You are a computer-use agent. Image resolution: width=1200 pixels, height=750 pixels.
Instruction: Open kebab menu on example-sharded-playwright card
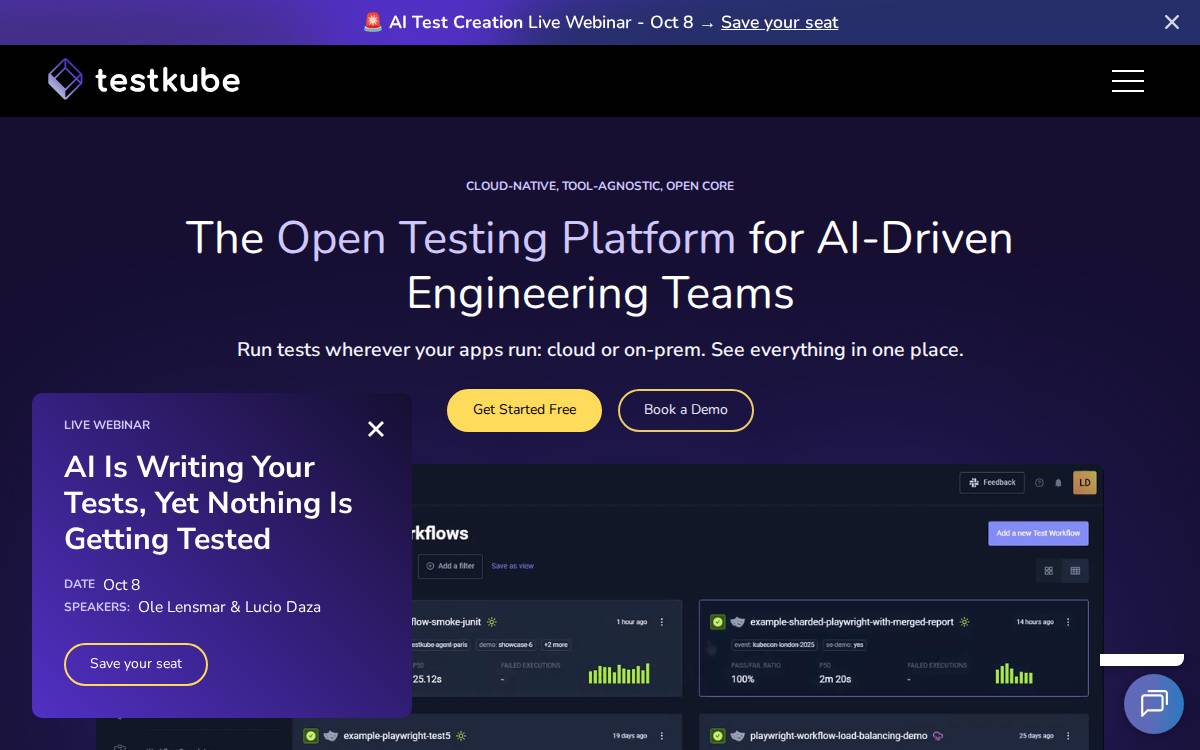tap(1068, 622)
